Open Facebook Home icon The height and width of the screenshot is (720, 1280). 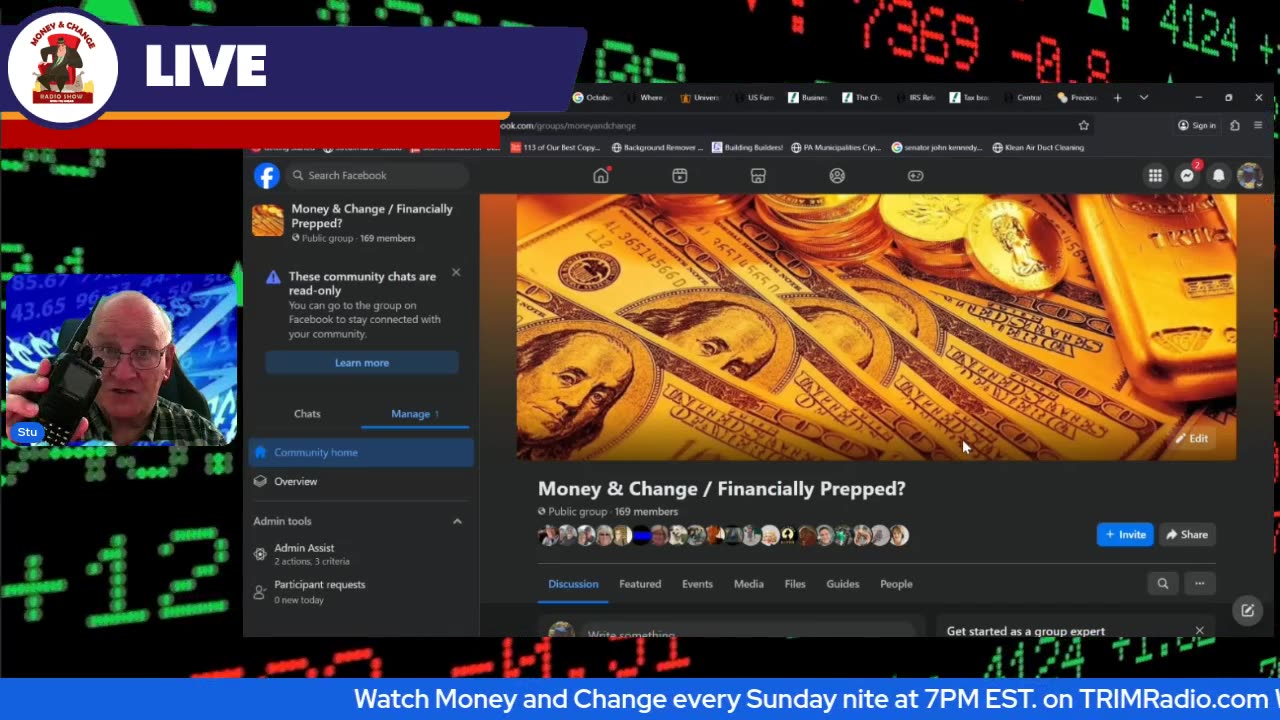click(601, 175)
